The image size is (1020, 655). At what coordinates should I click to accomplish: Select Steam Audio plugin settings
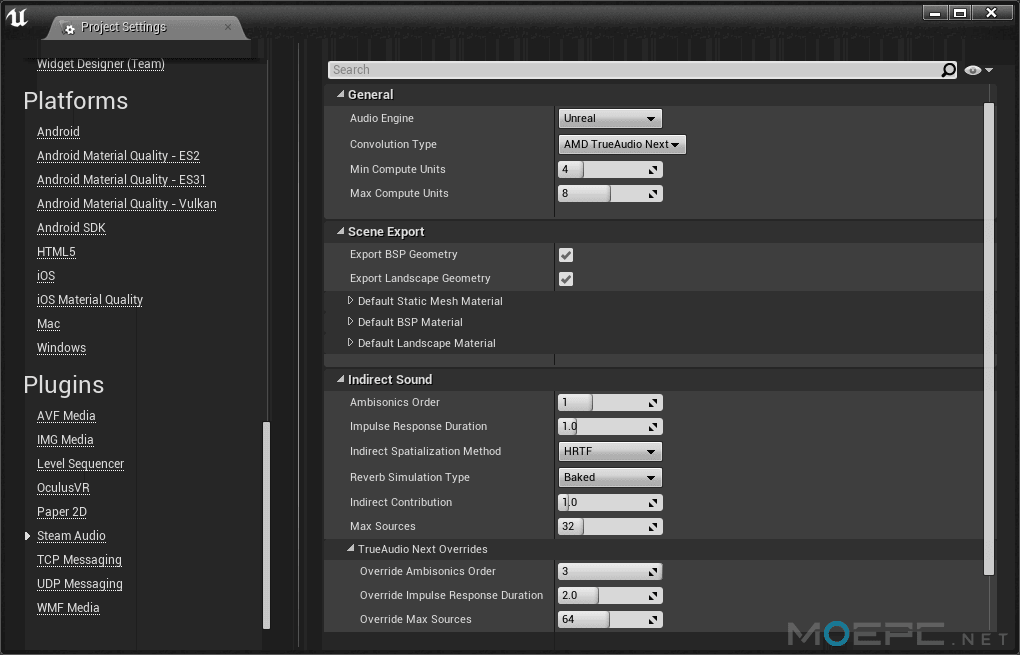point(72,537)
